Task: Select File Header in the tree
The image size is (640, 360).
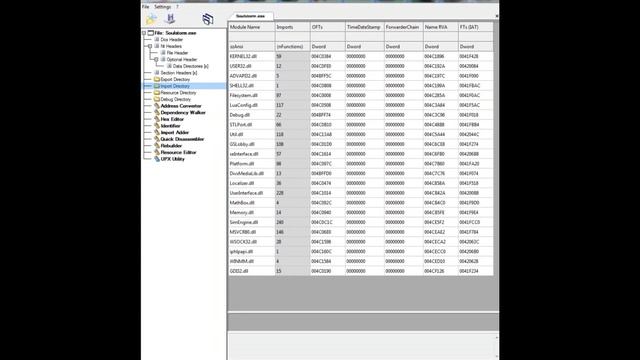Action: pyautogui.click(x=177, y=53)
